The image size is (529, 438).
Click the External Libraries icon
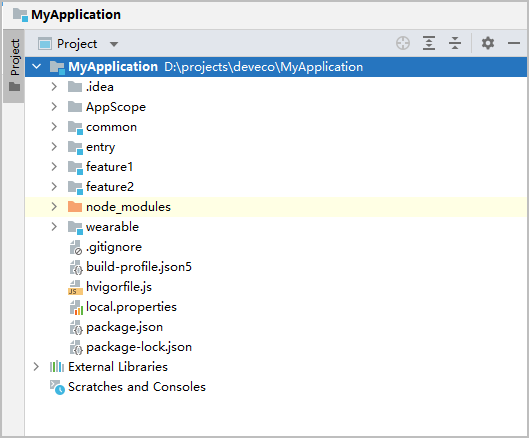[57, 366]
